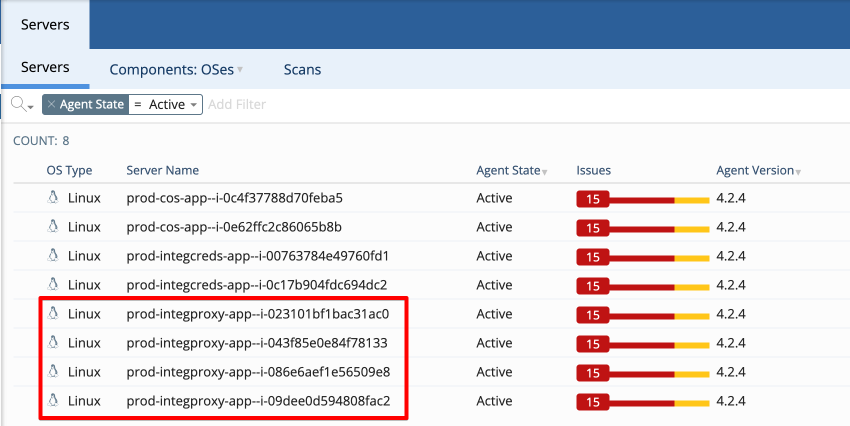Open server prod-integproxy-app--i-09dee0d594808fac2
The height and width of the screenshot is (426, 850).
[x=258, y=401]
